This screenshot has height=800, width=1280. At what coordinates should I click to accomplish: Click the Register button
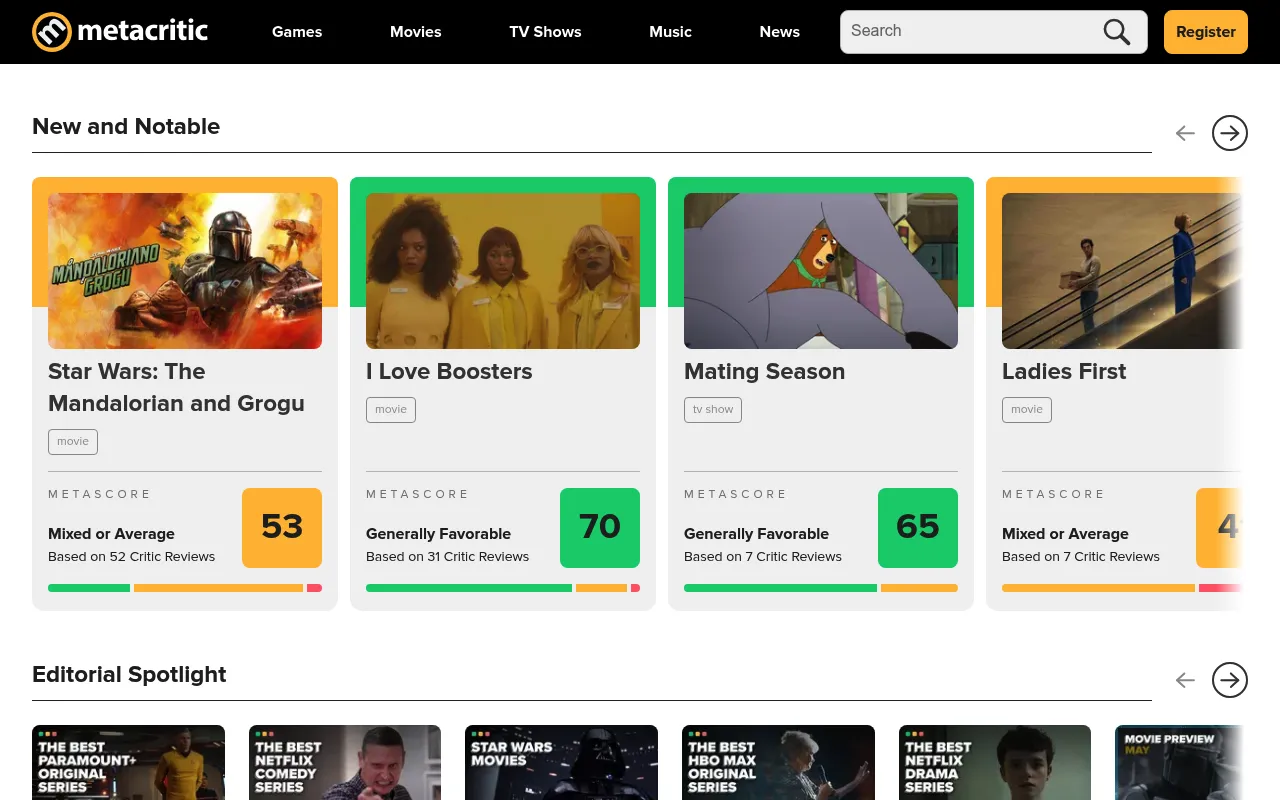click(x=1206, y=32)
